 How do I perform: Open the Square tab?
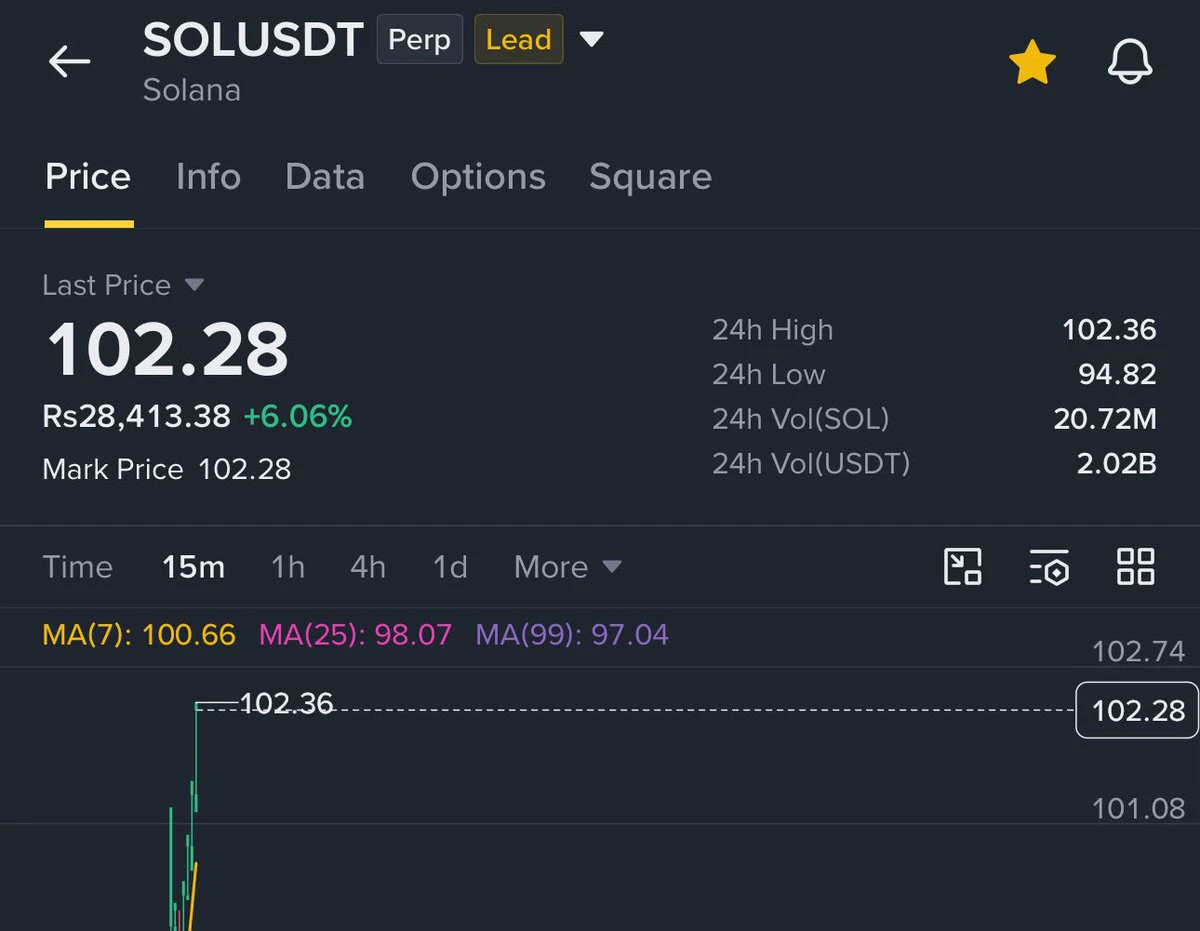coord(650,177)
